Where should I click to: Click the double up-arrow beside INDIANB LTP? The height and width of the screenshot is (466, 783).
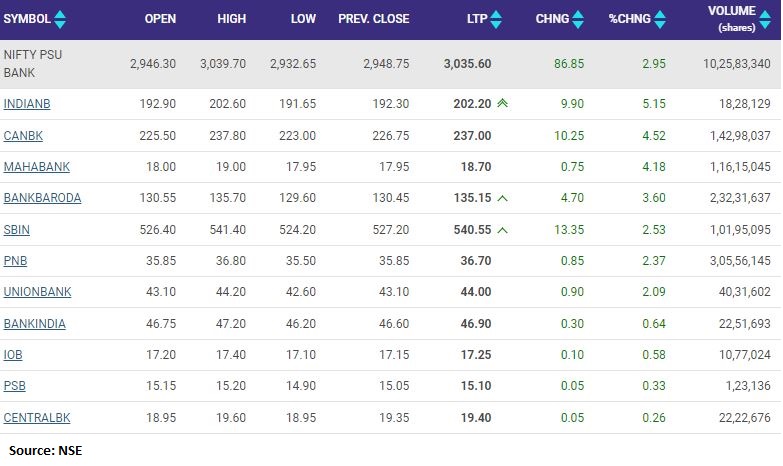(502, 103)
